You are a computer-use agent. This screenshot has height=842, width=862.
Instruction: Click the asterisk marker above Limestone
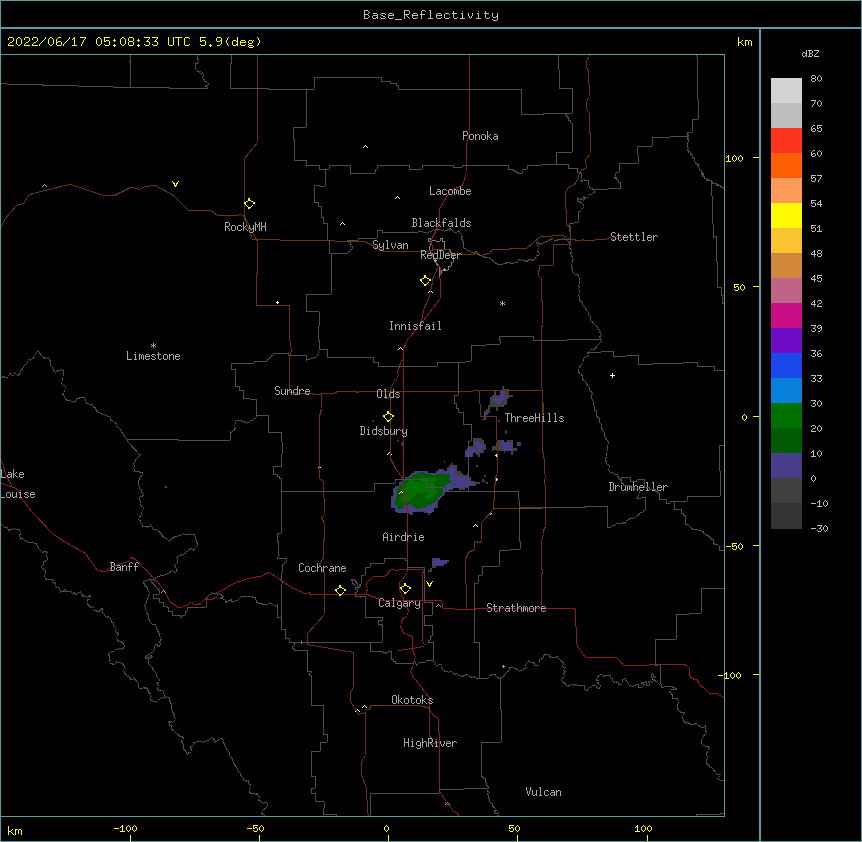click(153, 346)
